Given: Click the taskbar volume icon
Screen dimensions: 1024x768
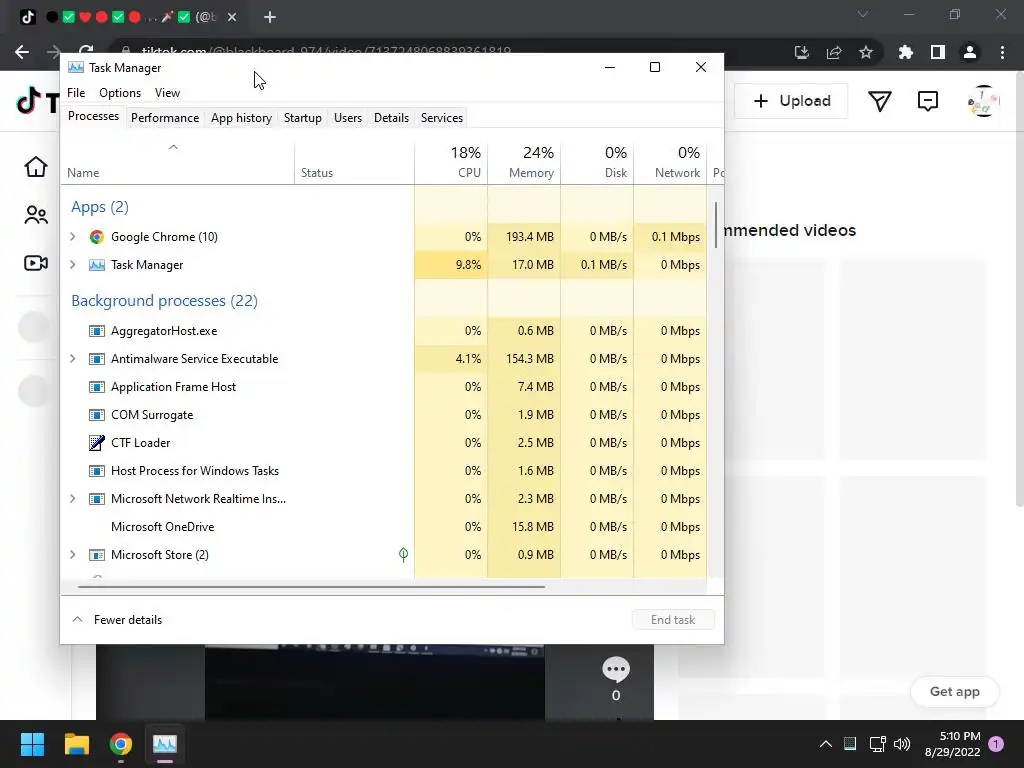Looking at the screenshot, I should 902,744.
